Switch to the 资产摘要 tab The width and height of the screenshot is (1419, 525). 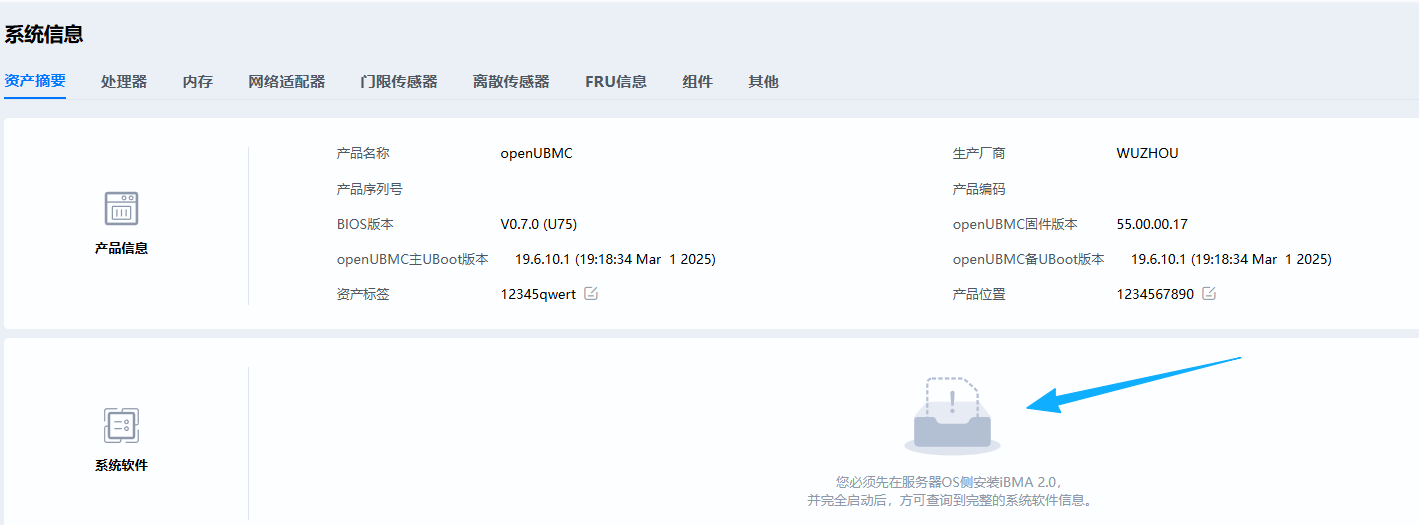pos(35,81)
